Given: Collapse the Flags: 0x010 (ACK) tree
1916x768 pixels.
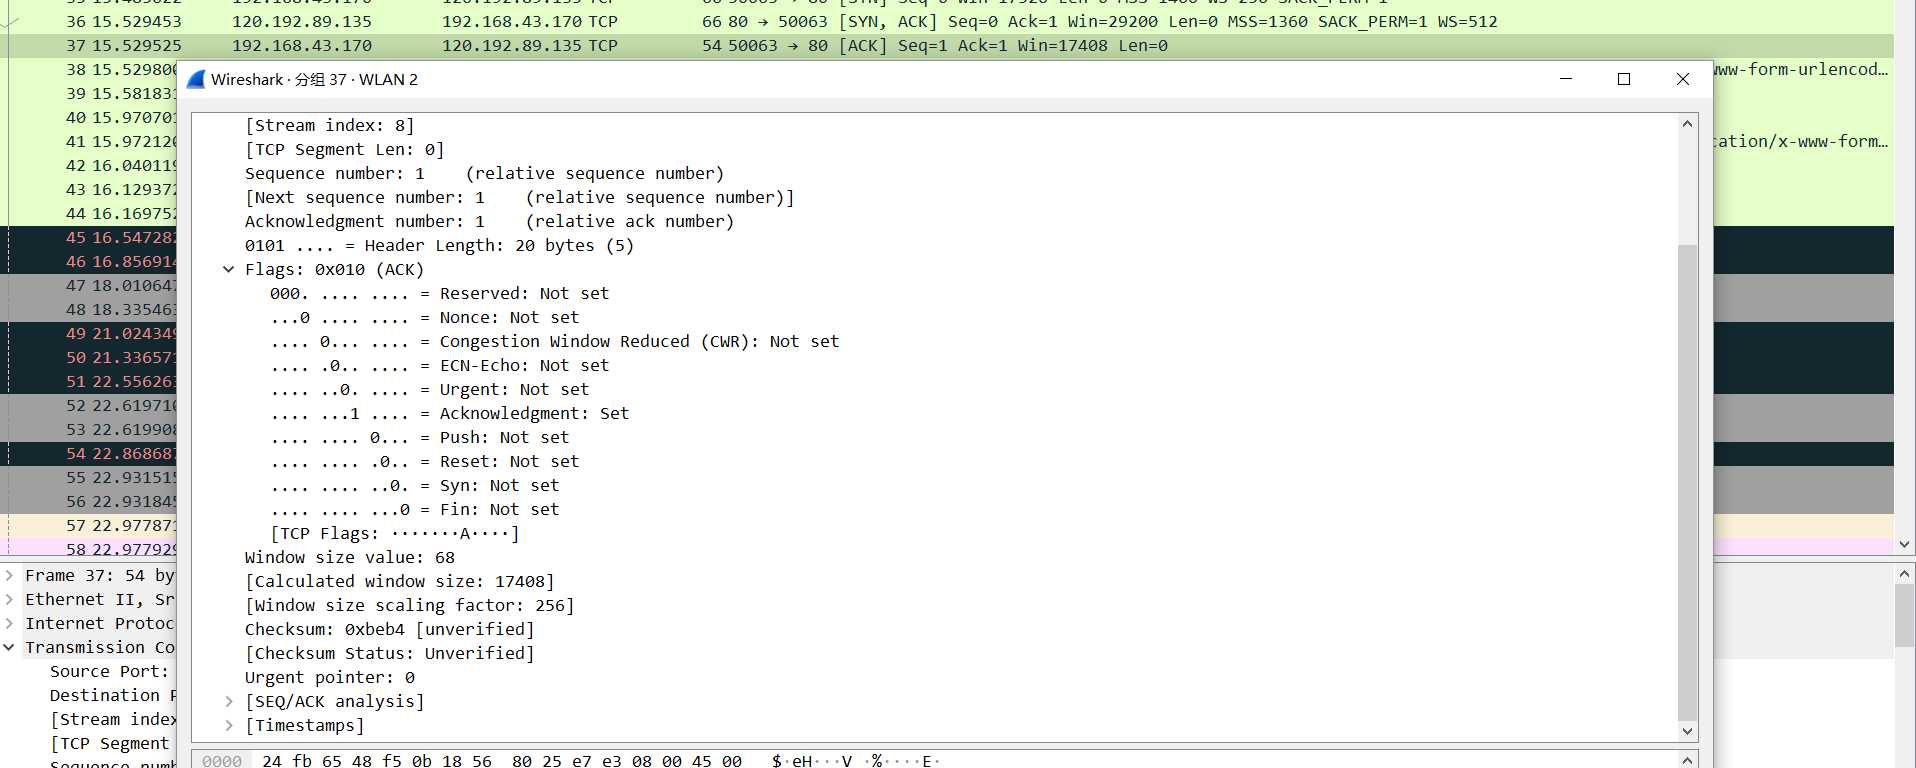Looking at the screenshot, I should pyautogui.click(x=228, y=269).
